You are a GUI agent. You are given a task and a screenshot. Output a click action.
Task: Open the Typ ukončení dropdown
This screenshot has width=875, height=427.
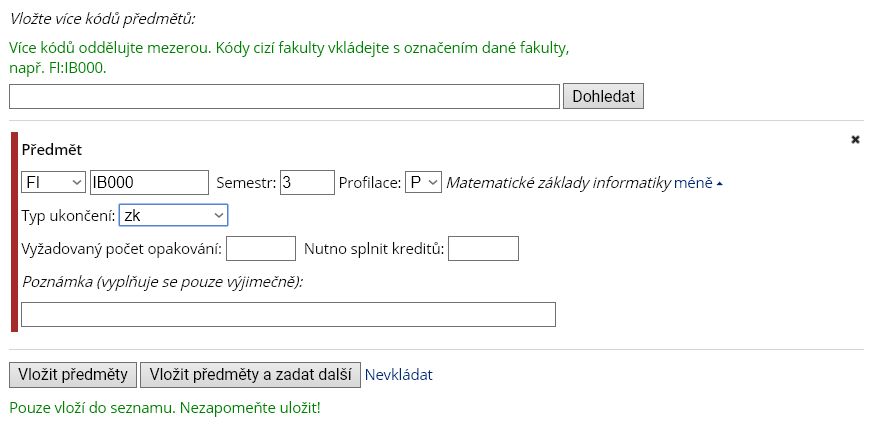pyautogui.click(x=173, y=215)
